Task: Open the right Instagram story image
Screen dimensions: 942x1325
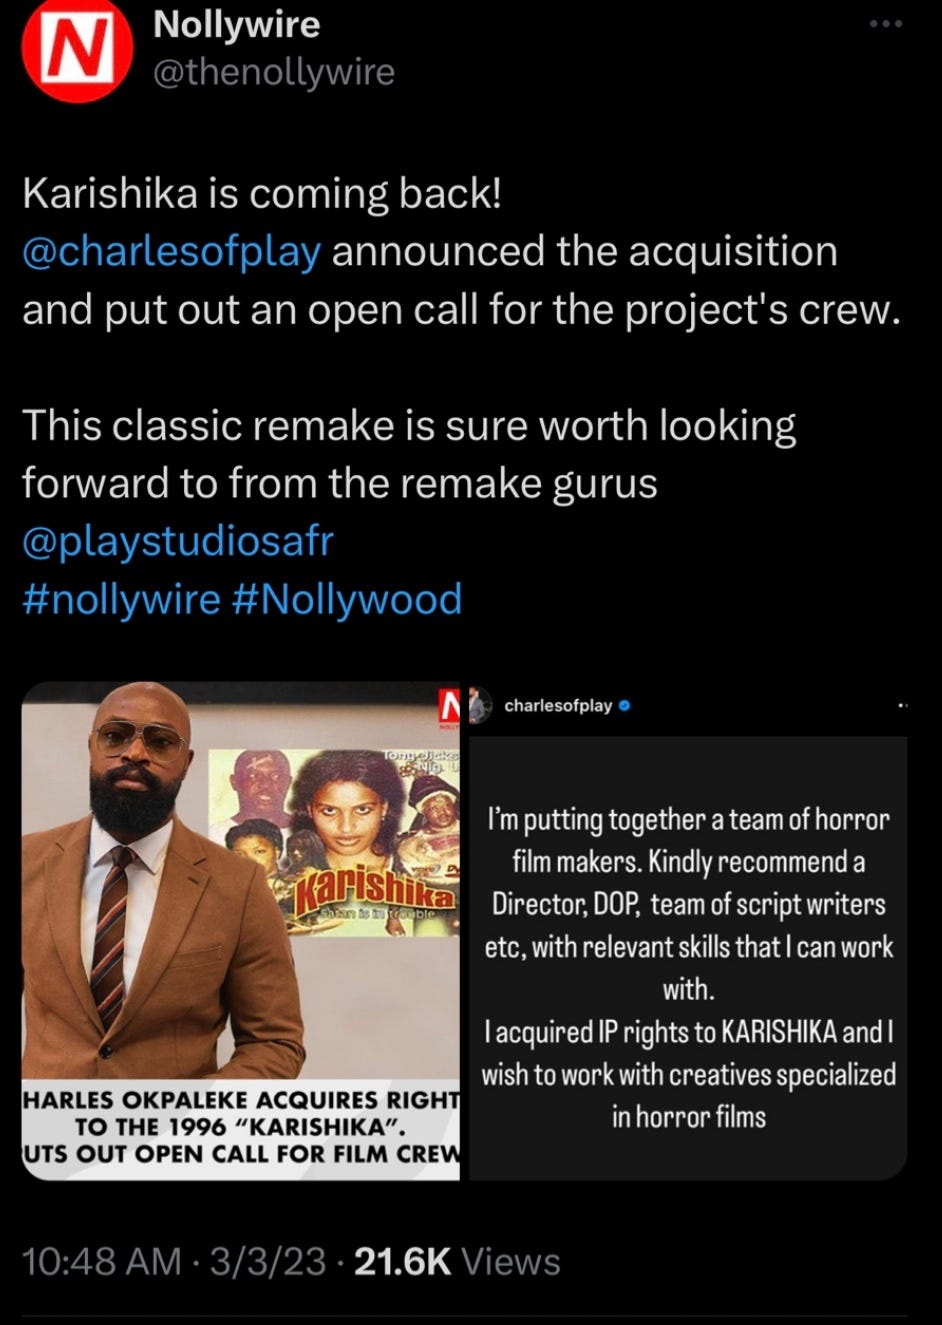Action: click(688, 931)
